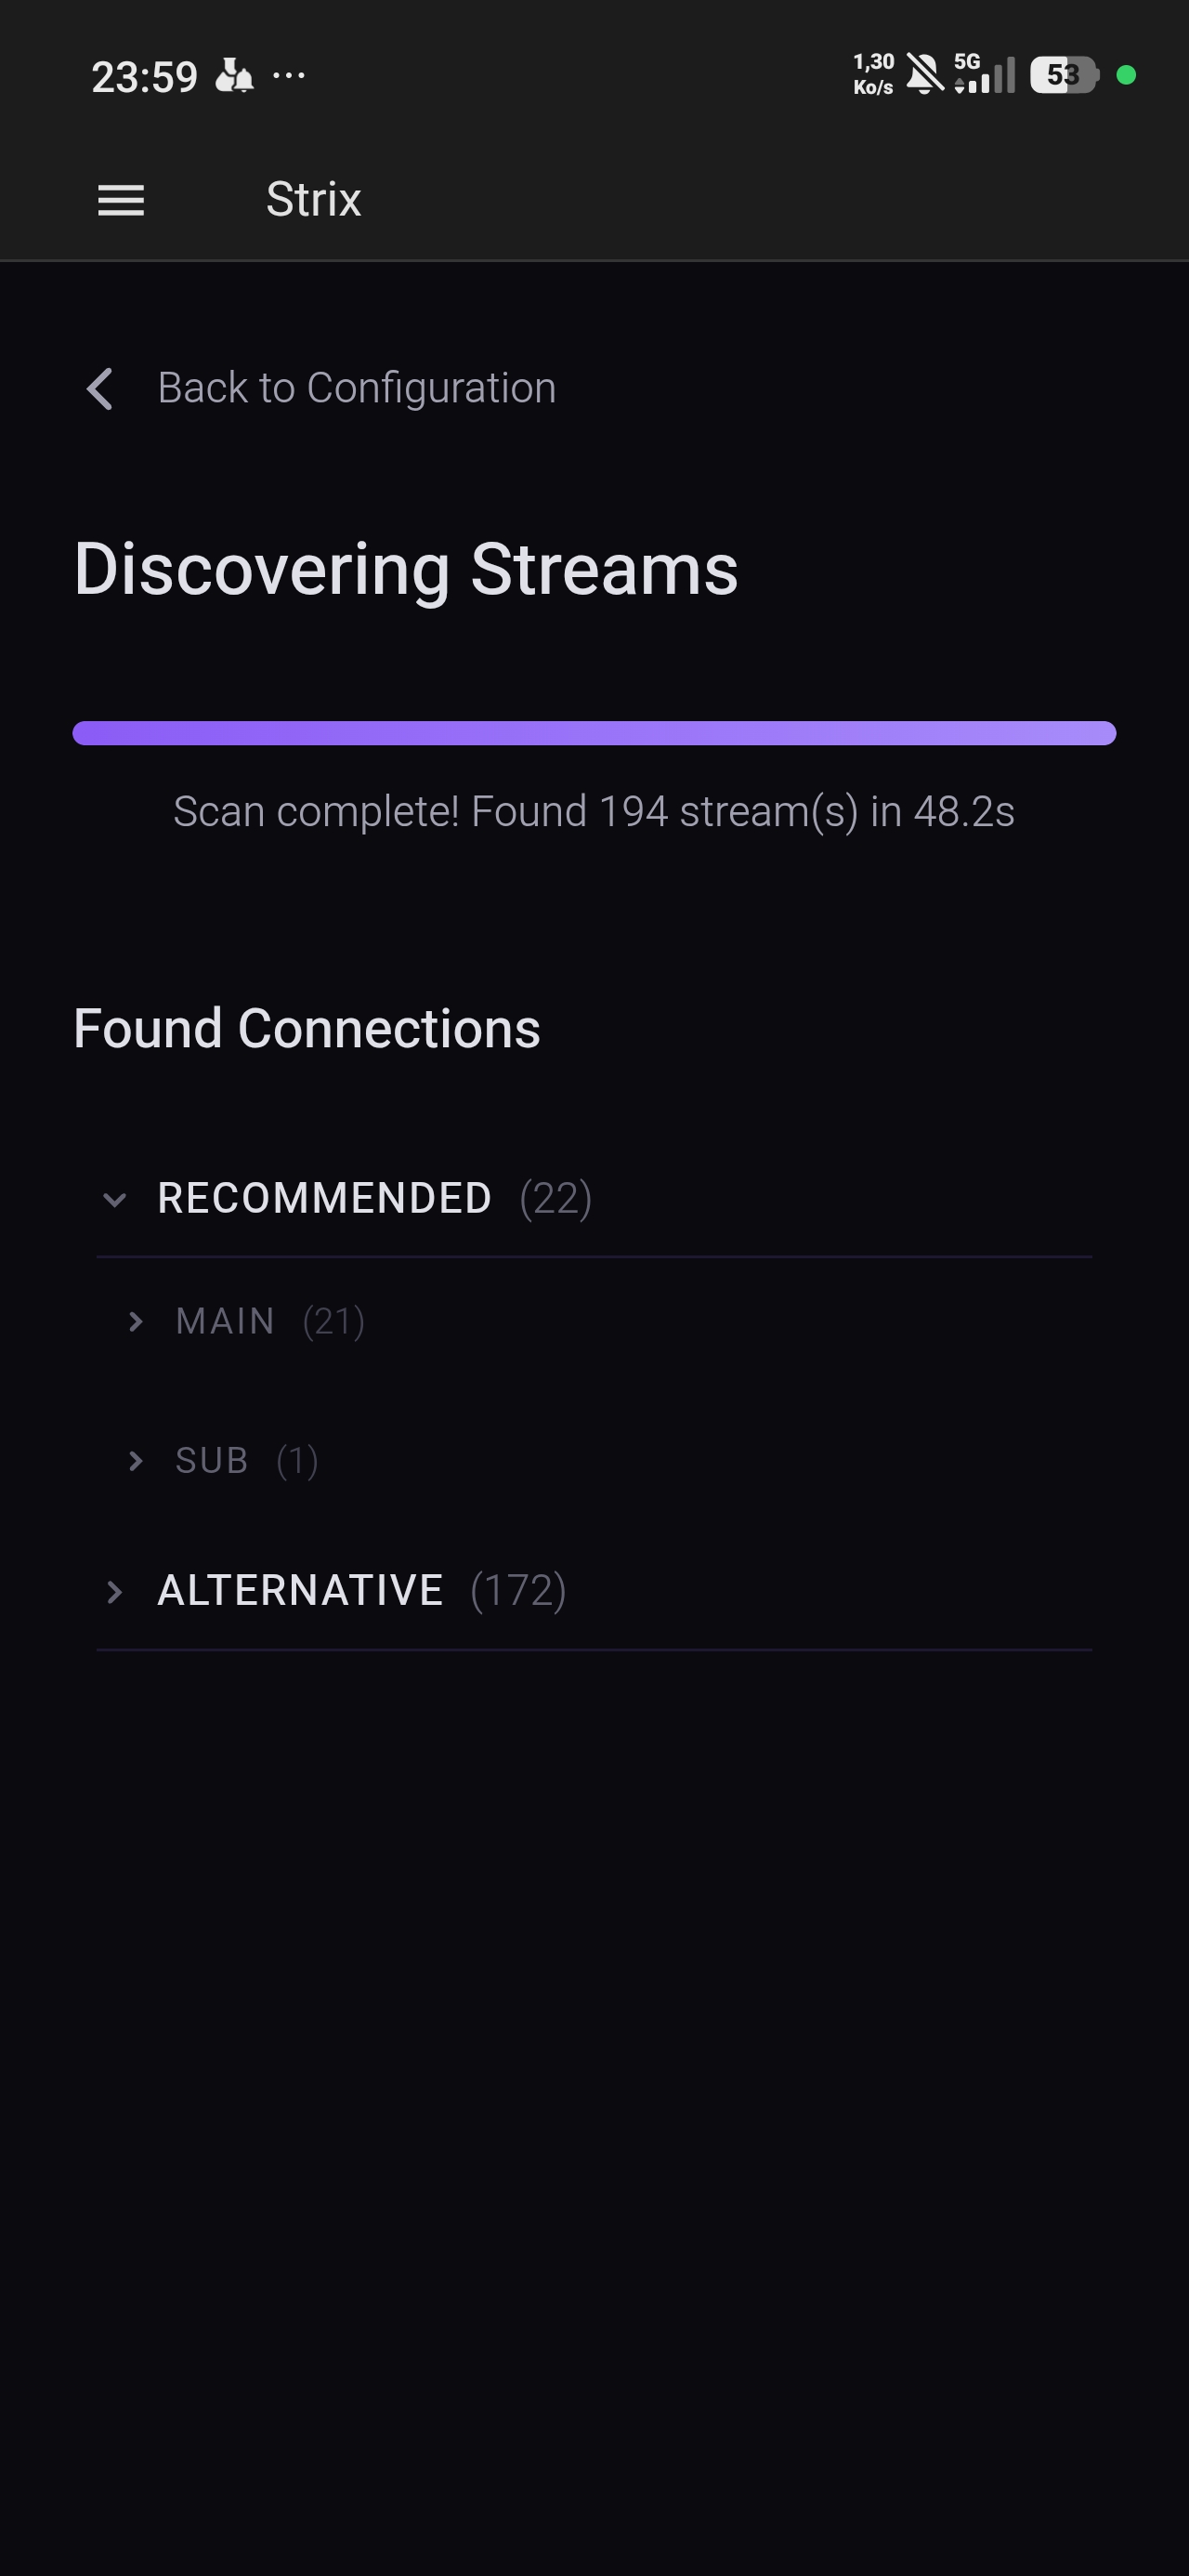Tap the notification icon beside the clock

point(234,75)
